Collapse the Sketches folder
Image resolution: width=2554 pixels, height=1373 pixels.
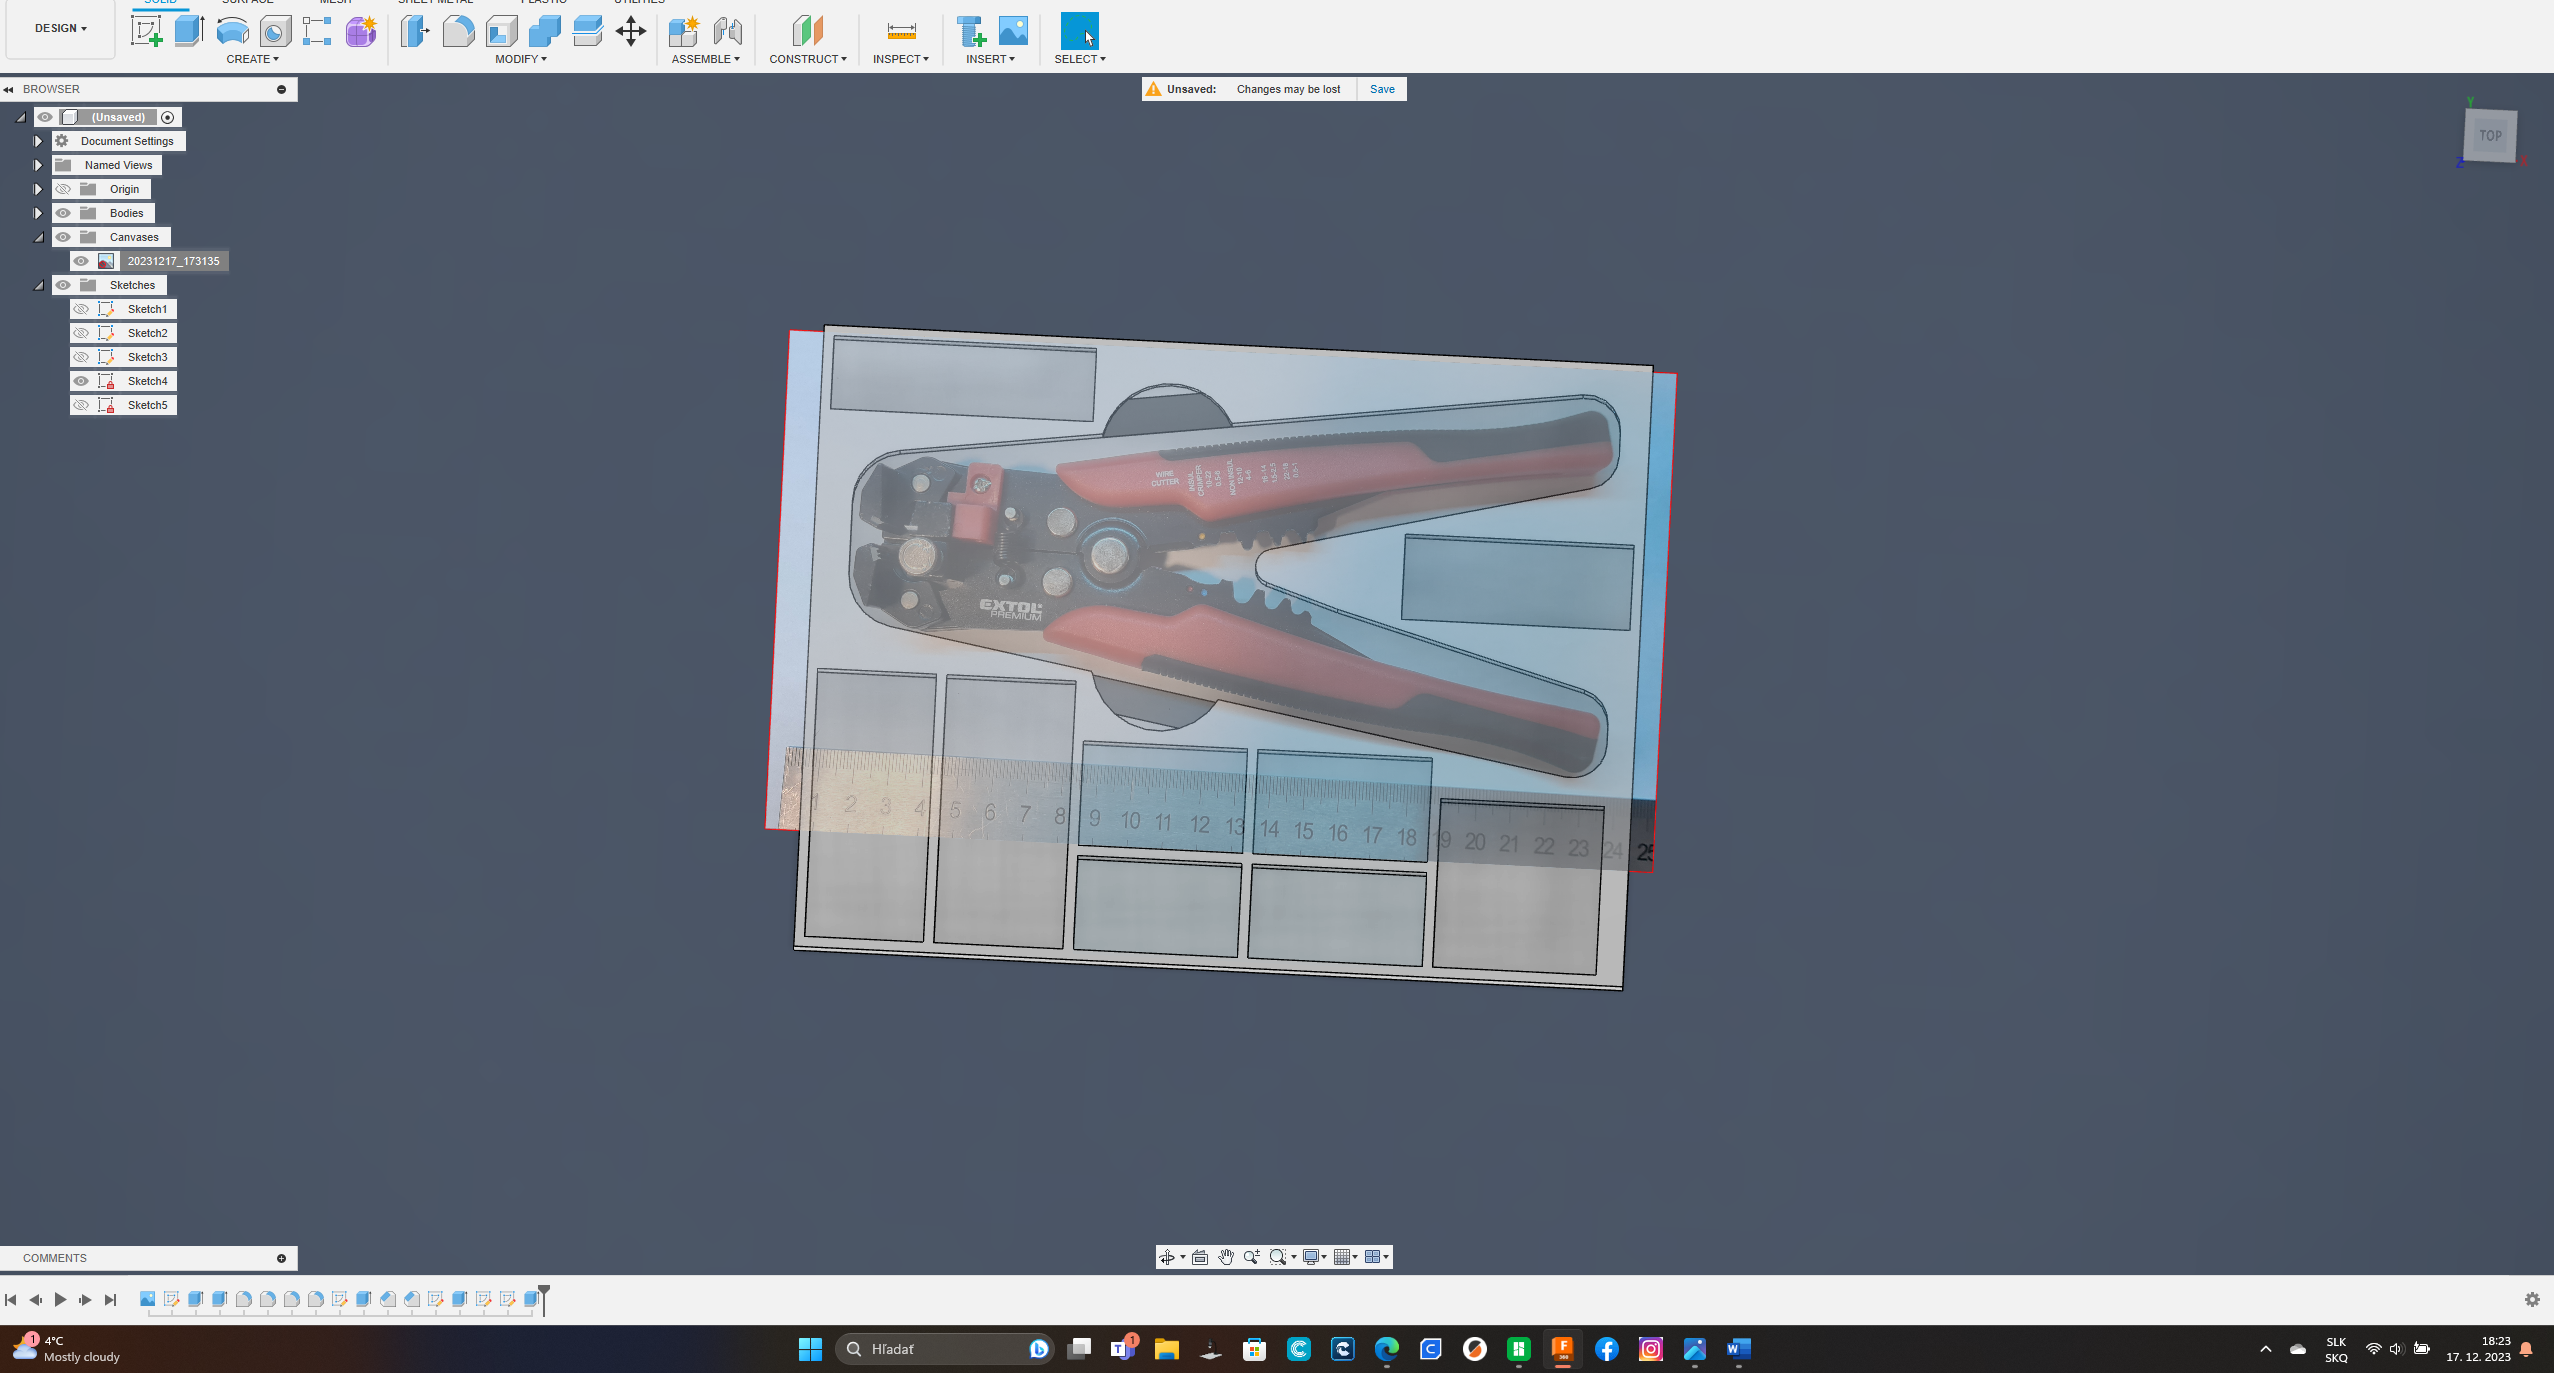[x=38, y=285]
